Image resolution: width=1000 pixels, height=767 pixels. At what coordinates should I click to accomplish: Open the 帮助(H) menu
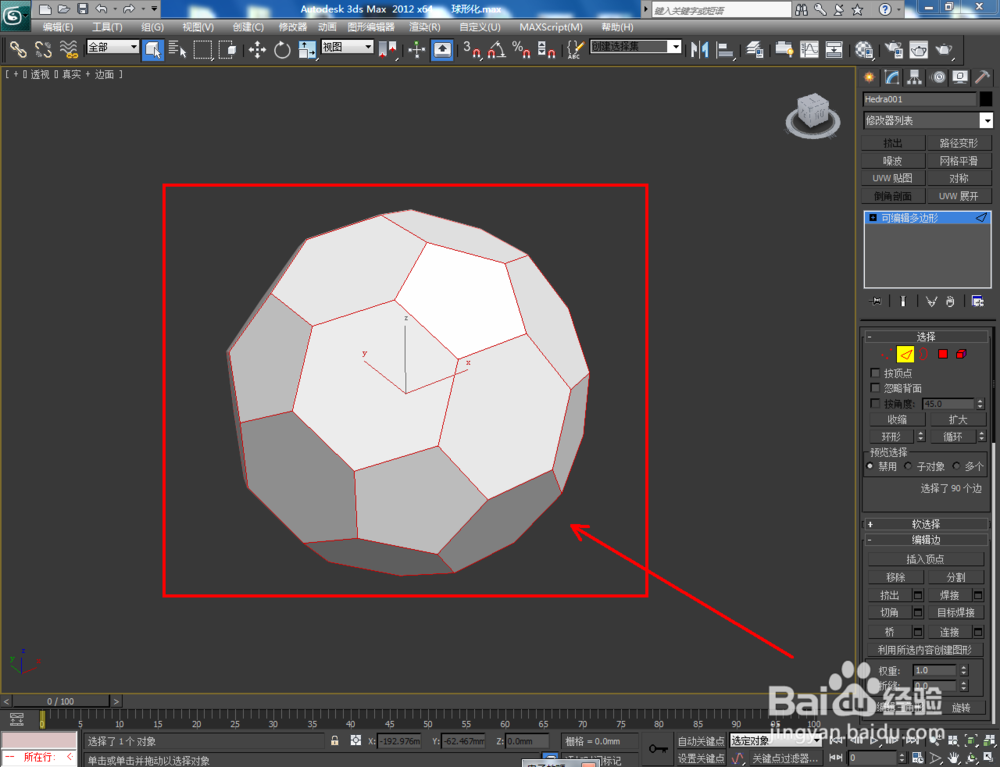617,27
